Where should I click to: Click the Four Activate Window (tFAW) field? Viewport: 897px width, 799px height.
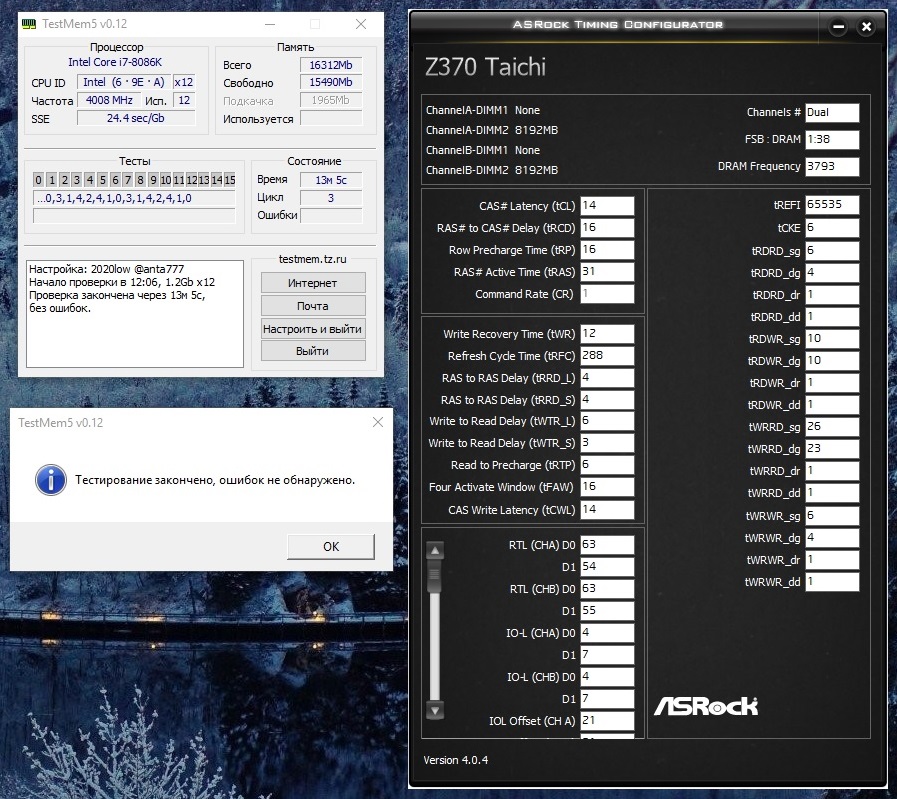click(x=607, y=487)
